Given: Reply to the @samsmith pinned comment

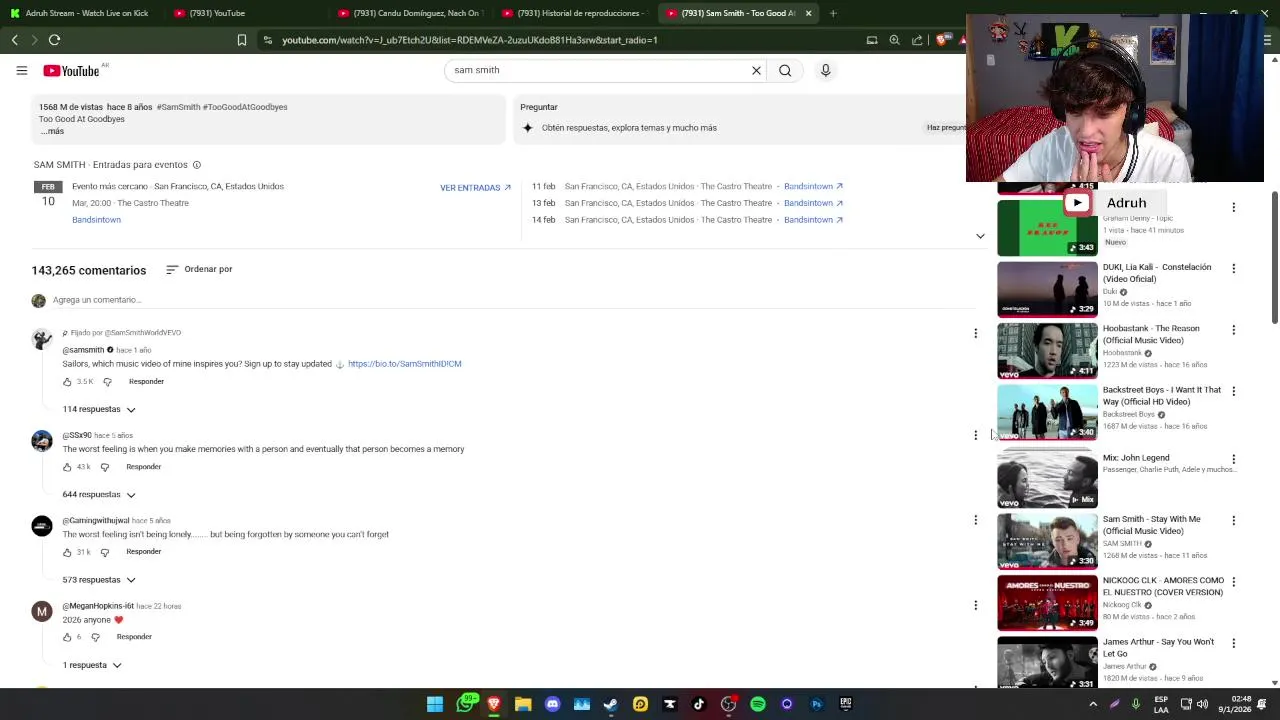Looking at the screenshot, I should click(x=146, y=382).
